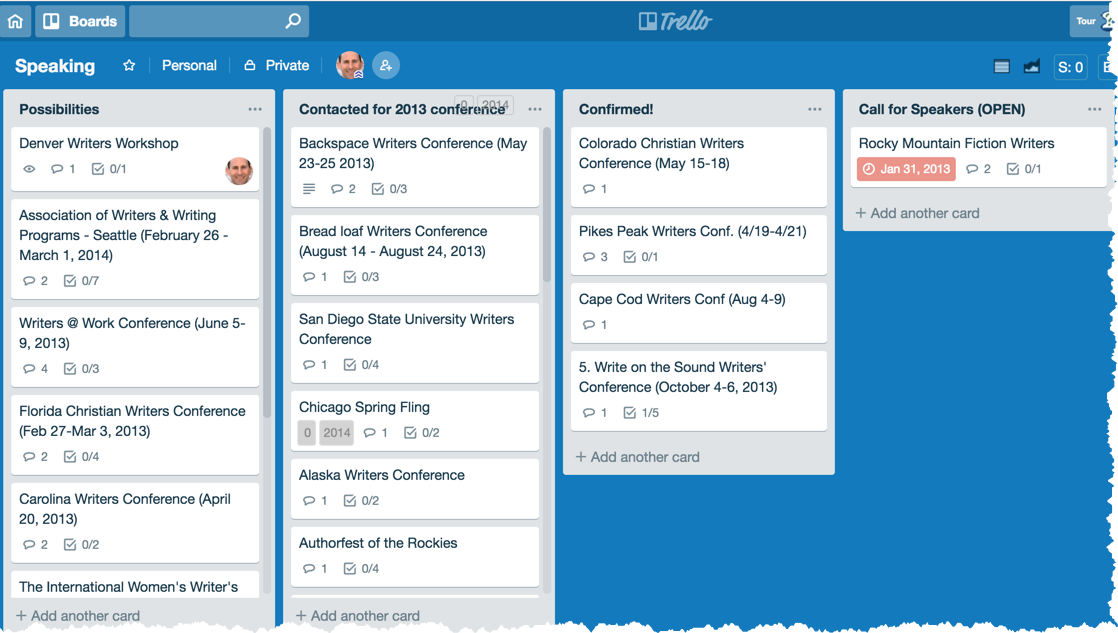Image resolution: width=1118 pixels, height=633 pixels.
Task: Open Bread loaf Writers Conference card
Action: click(415, 254)
